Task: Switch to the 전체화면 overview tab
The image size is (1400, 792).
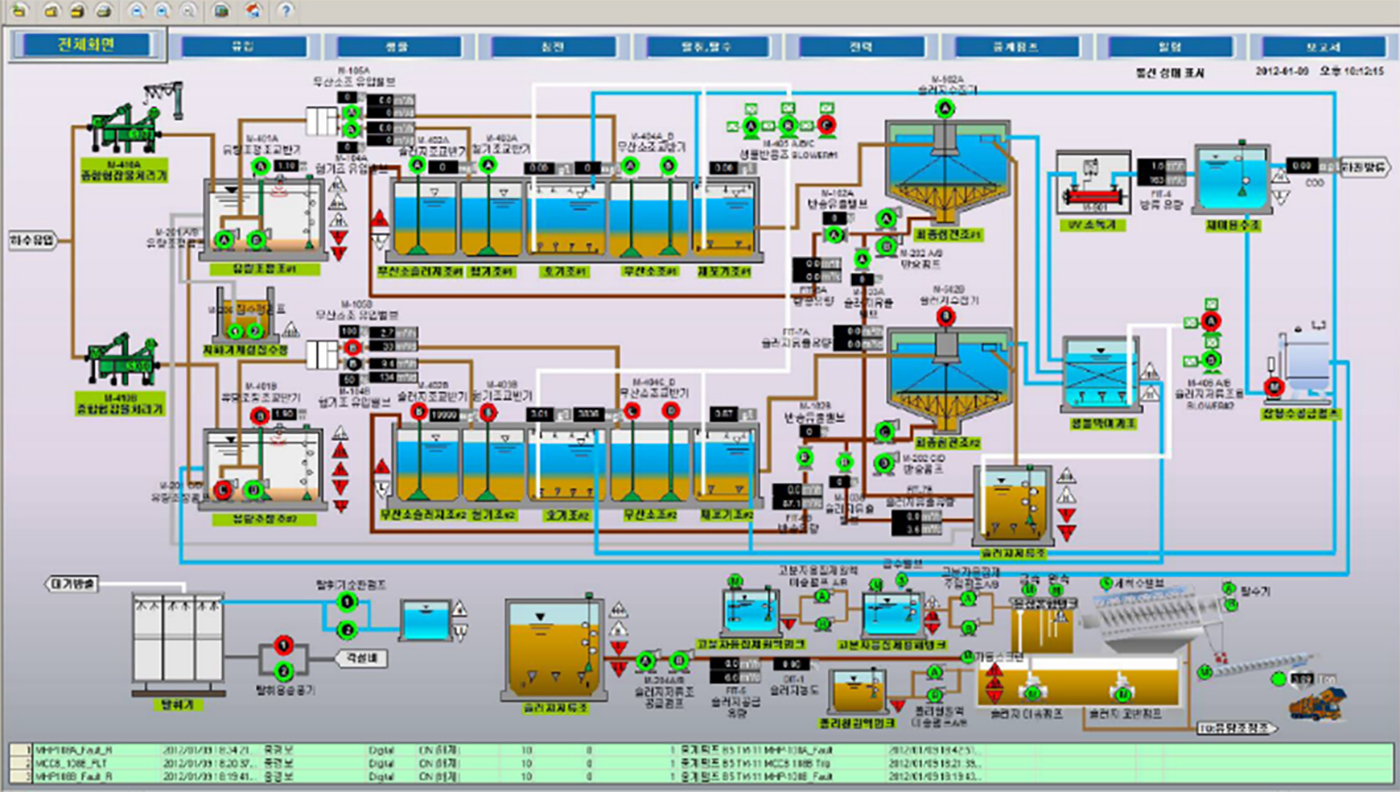Action: tap(89, 46)
